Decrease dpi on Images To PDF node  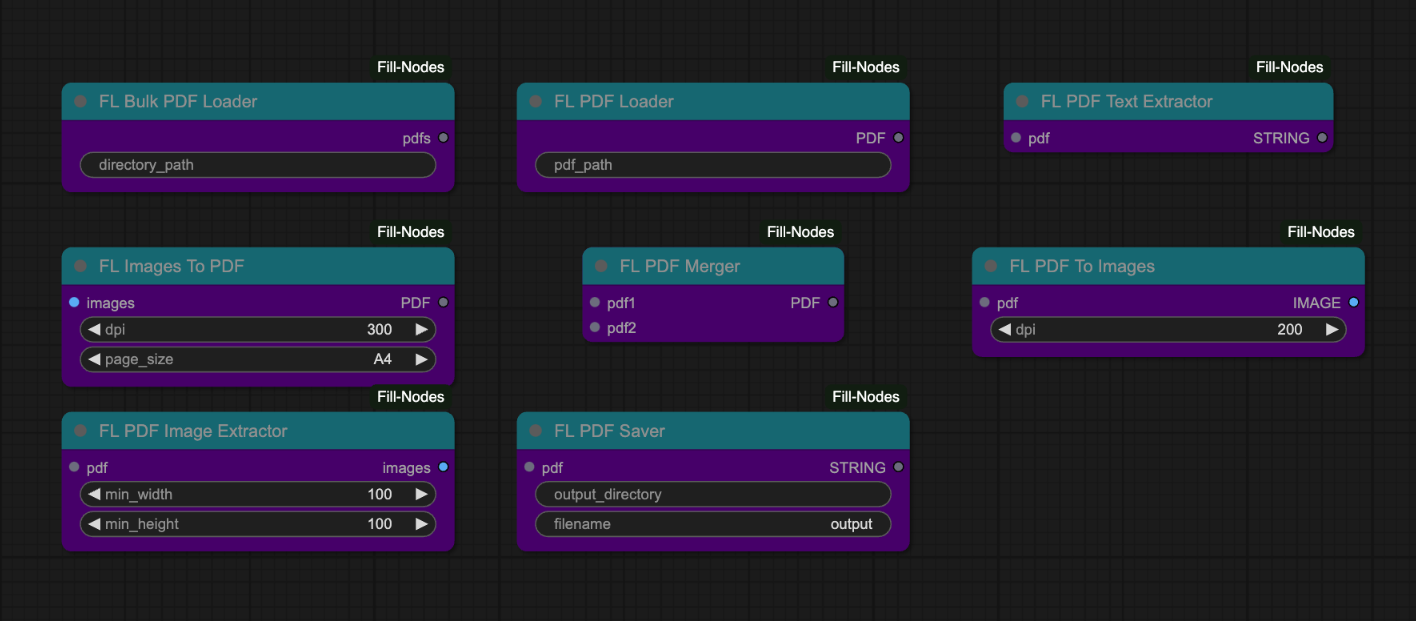pyautogui.click(x=95, y=329)
